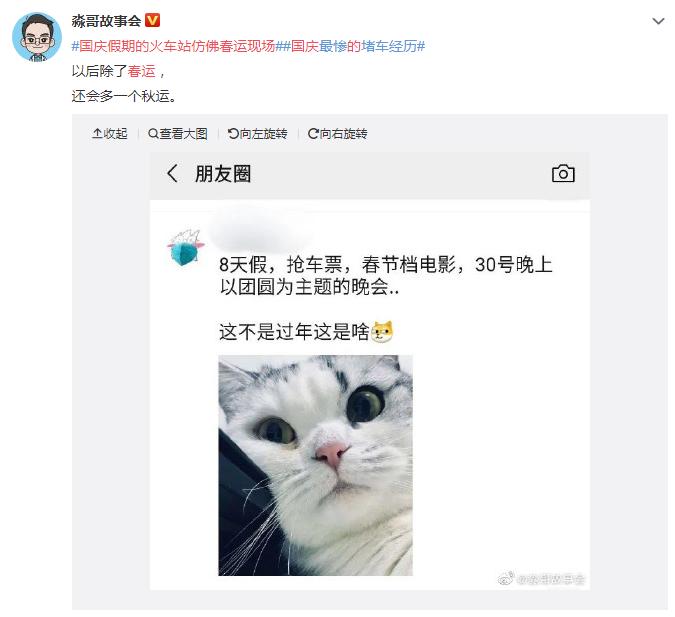Click the orange verified V badge
675x617 pixels.
(152, 20)
